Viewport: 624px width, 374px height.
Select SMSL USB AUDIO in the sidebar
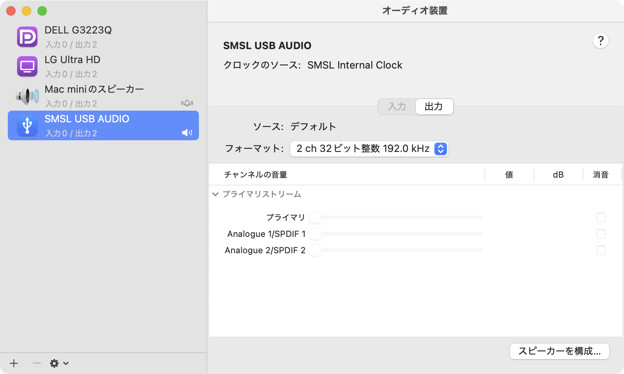pos(103,125)
